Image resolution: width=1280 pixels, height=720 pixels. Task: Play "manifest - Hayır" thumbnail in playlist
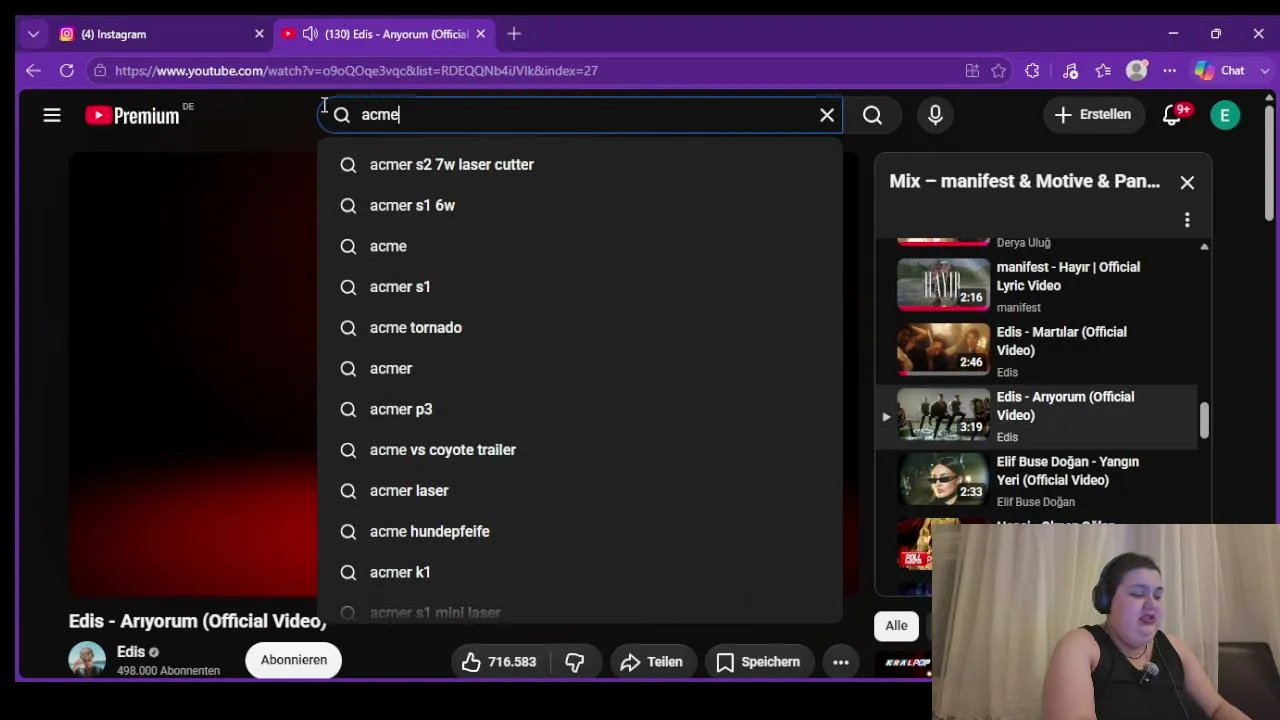[943, 285]
